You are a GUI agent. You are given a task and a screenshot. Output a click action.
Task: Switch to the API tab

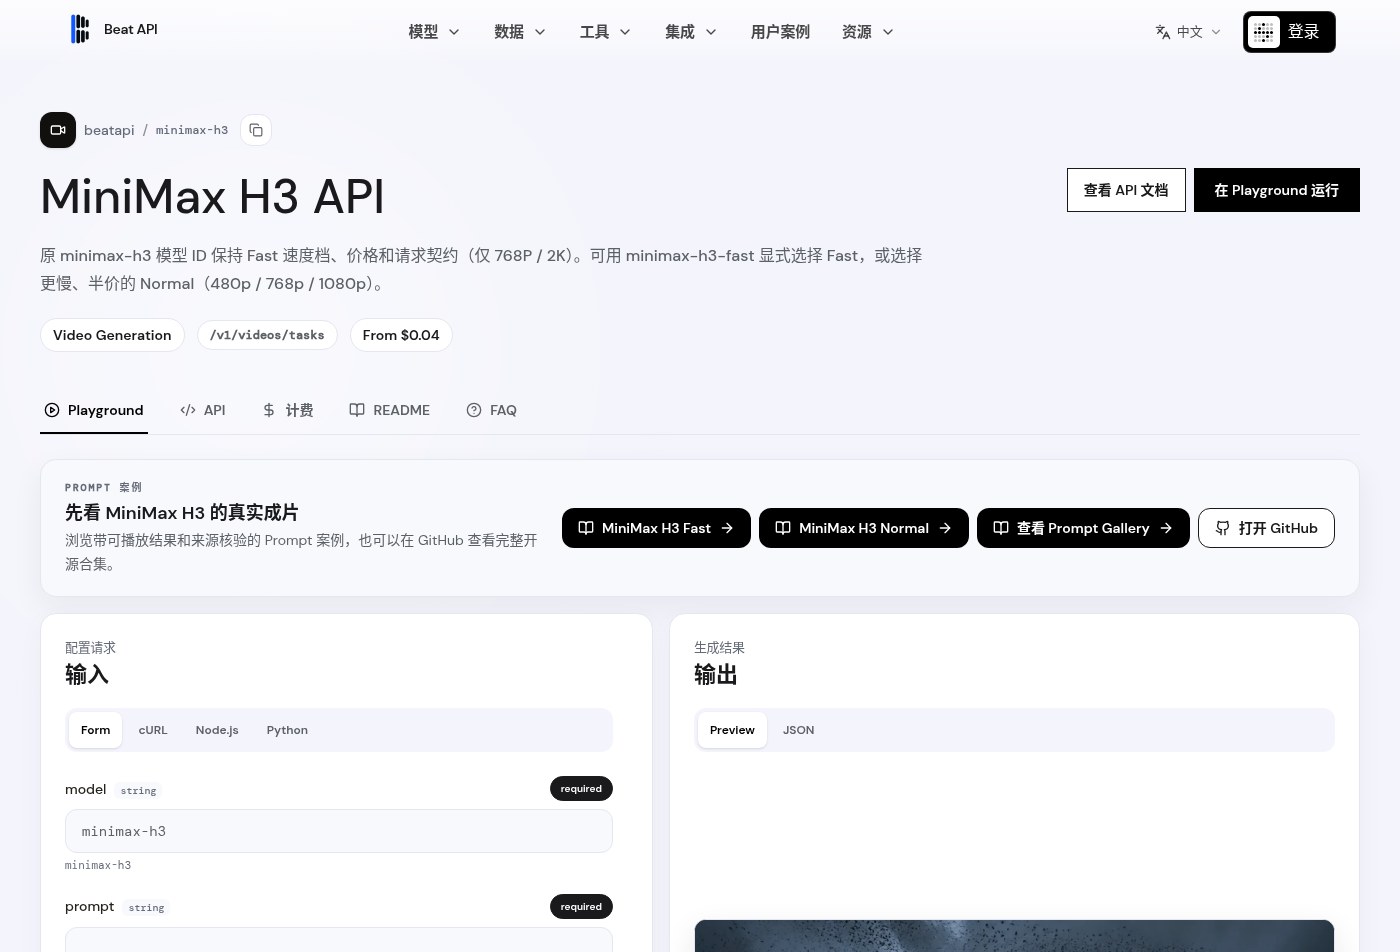click(203, 410)
